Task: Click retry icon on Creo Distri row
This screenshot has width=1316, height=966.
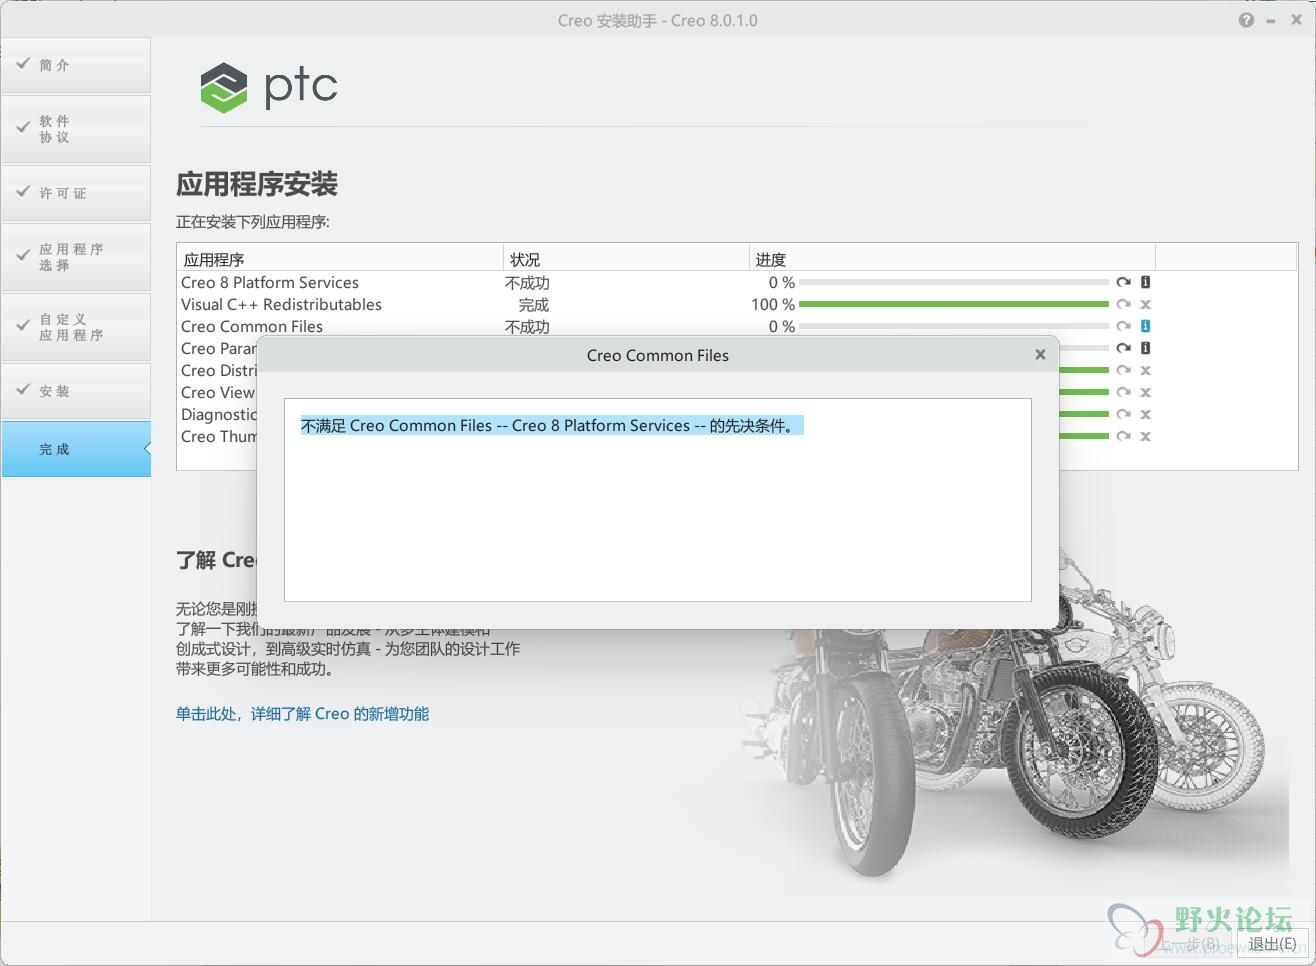Action: click(x=1123, y=370)
